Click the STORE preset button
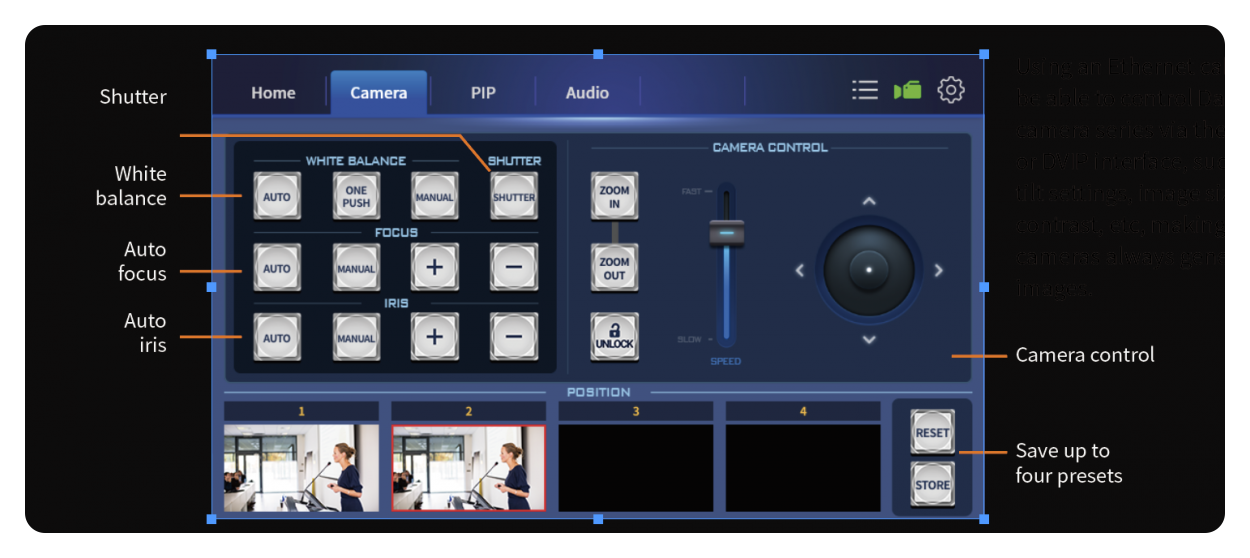Viewport: 1250px width, 558px height. pyautogui.click(x=932, y=484)
